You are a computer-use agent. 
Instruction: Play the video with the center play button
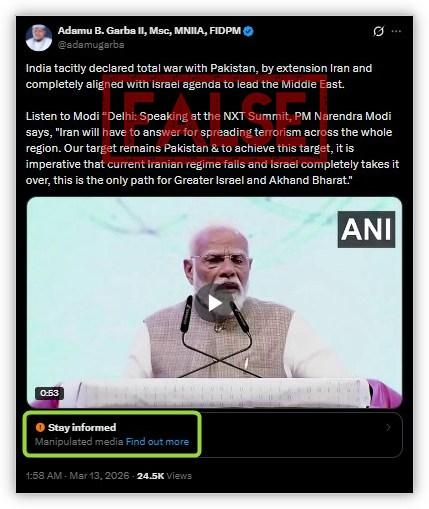(214, 303)
